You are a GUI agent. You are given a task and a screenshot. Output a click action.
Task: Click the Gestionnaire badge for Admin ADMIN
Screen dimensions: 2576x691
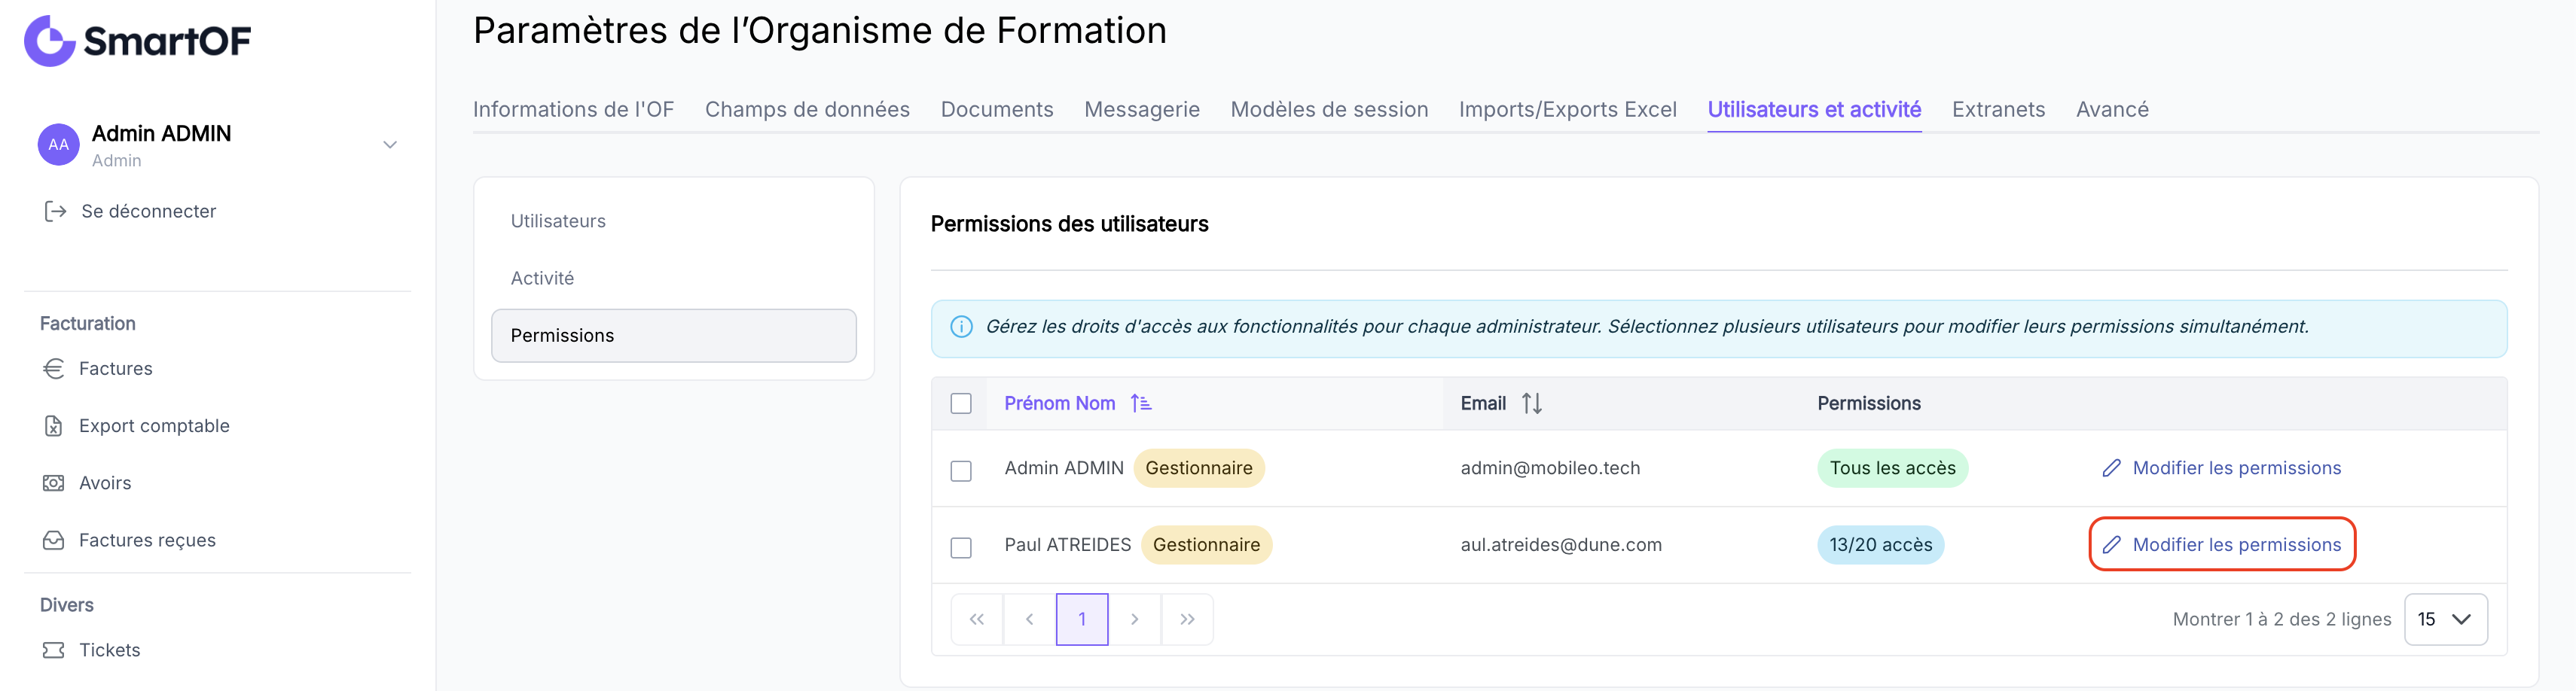coord(1198,468)
